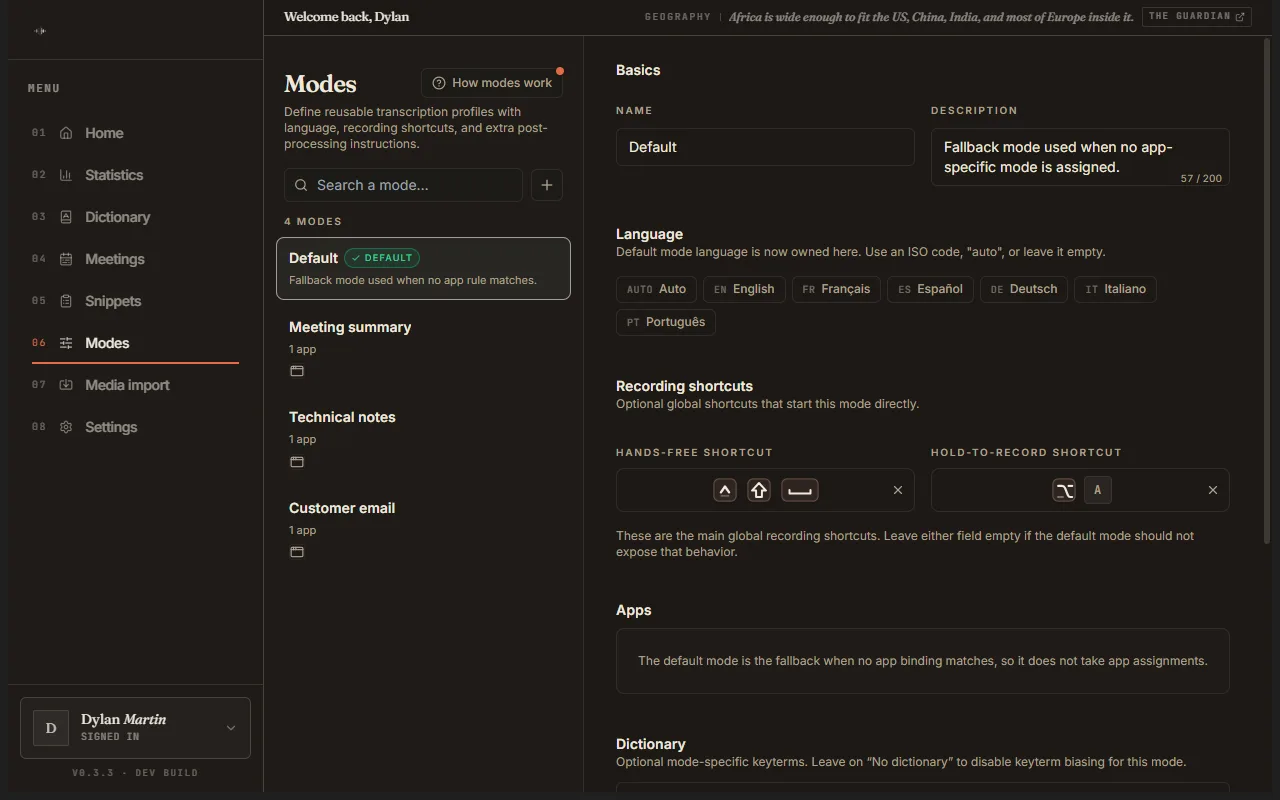Click the plus icon to add a mode
This screenshot has height=800, width=1280.
click(x=546, y=185)
